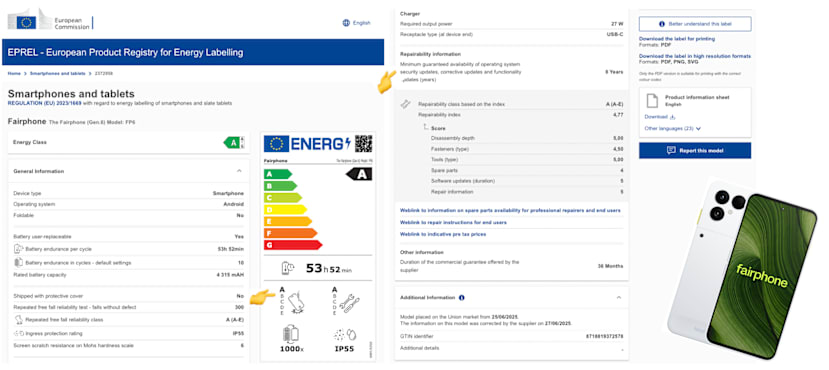Download the label for printing

pos(677,39)
